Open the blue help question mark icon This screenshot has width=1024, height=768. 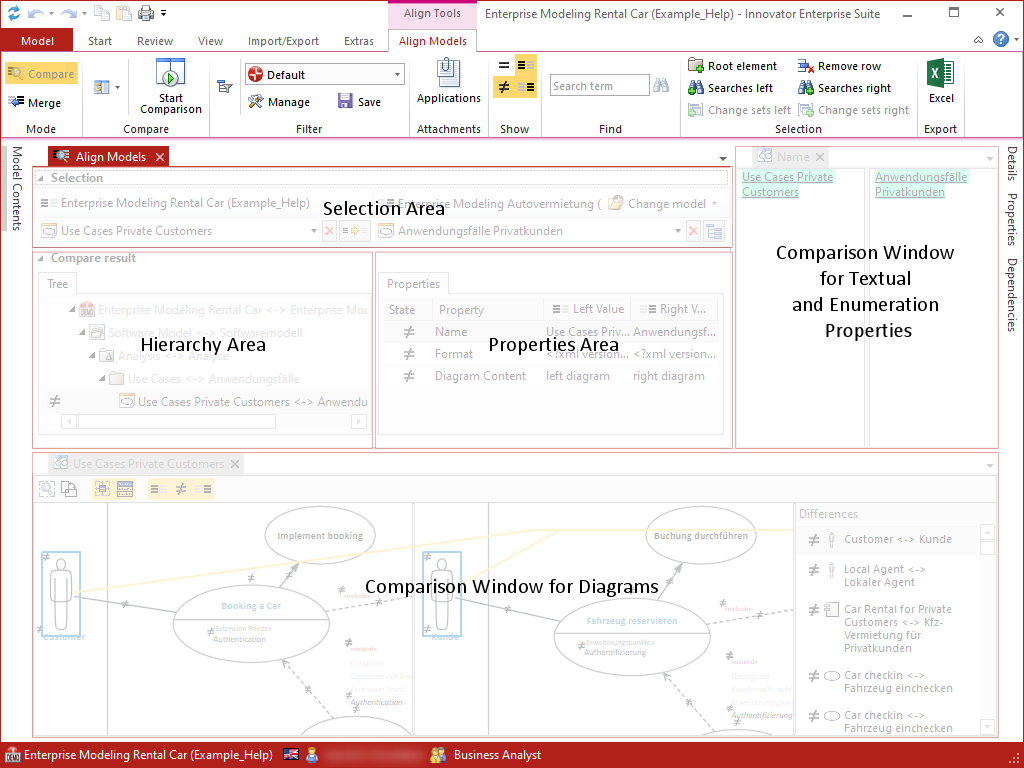(x=1000, y=39)
